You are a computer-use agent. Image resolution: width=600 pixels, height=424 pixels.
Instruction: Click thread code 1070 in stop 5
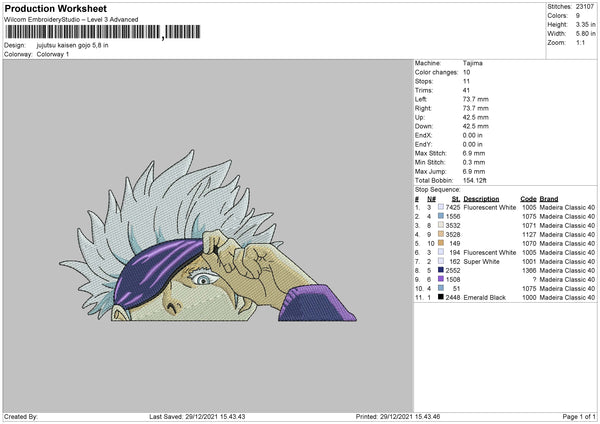point(529,243)
